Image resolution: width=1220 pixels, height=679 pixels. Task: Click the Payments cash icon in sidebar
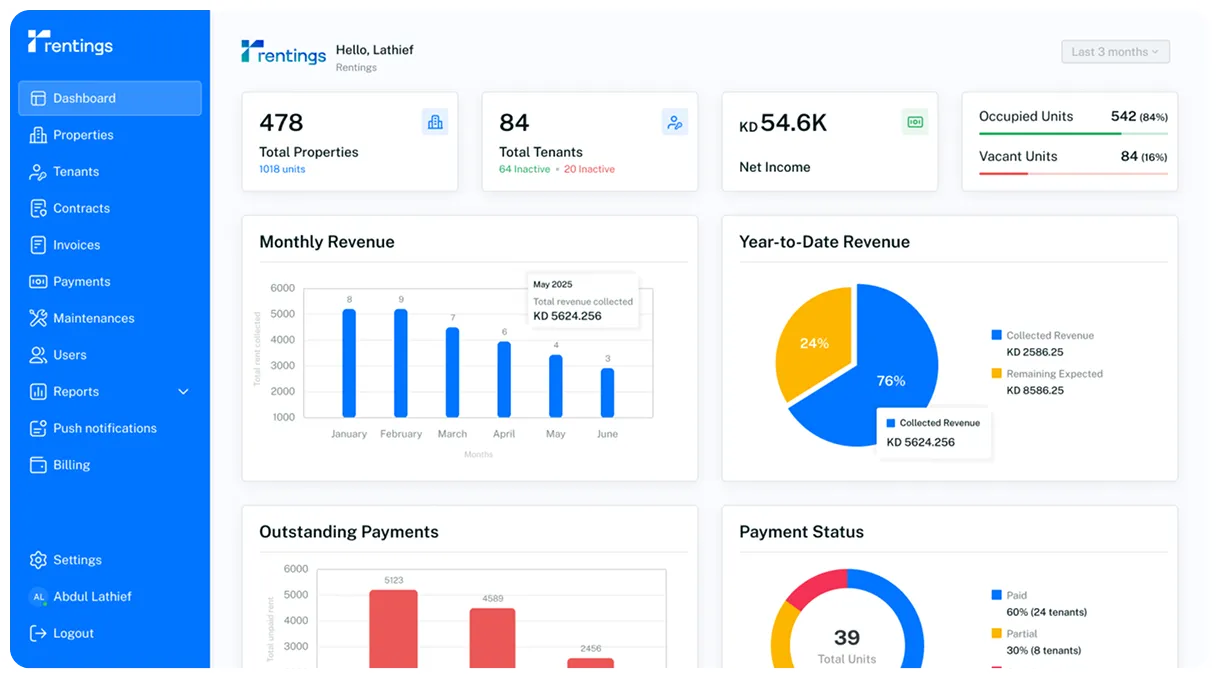(38, 282)
